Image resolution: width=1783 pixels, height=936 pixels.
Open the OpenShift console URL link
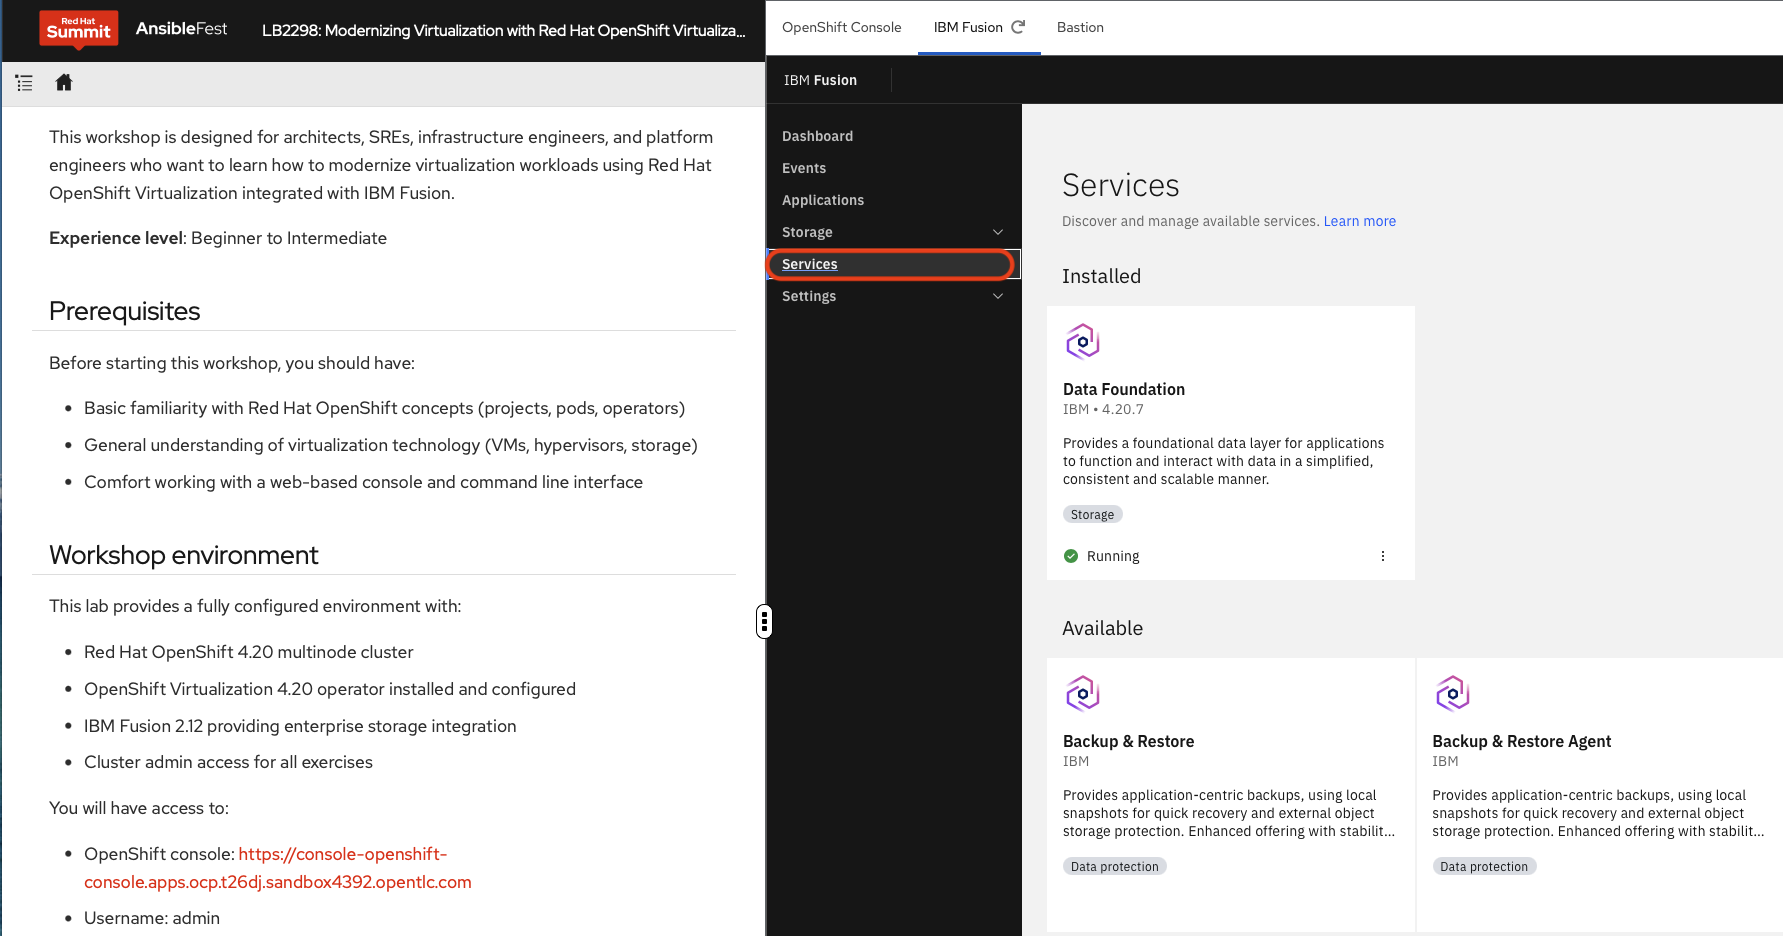tap(342, 854)
